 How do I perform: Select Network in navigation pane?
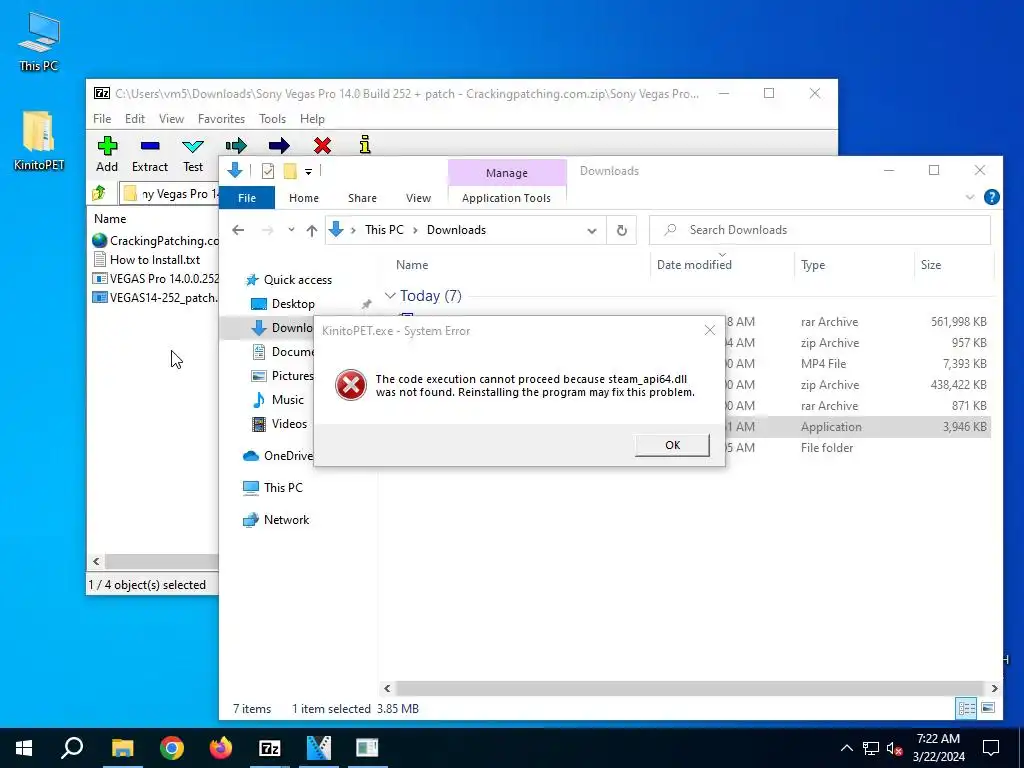pyautogui.click(x=276, y=520)
